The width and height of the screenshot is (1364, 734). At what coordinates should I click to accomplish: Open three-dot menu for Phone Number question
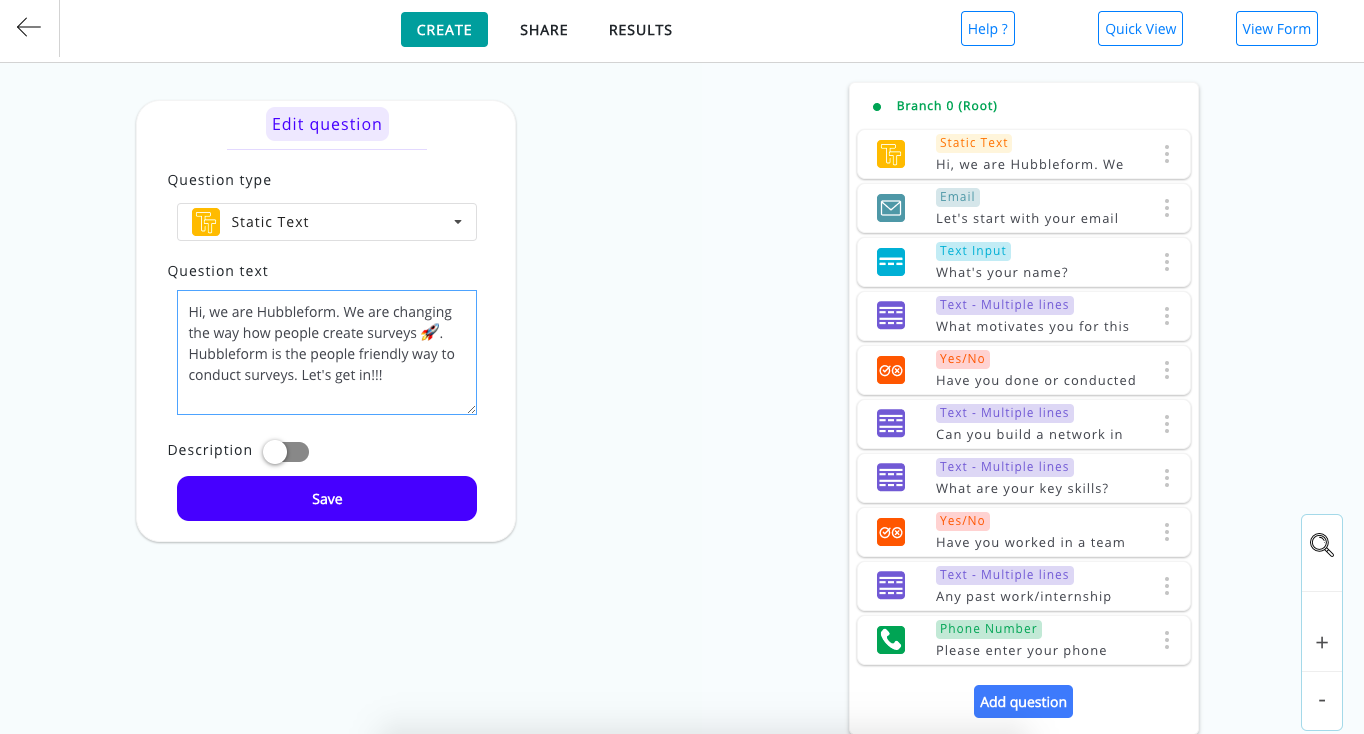coord(1166,640)
